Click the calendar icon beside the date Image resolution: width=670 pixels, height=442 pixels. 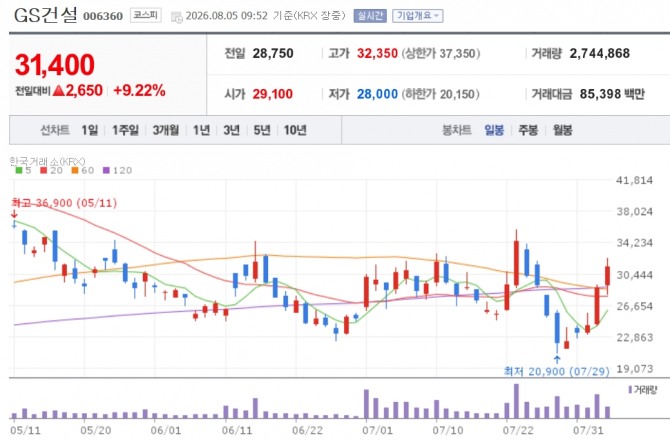coord(176,17)
